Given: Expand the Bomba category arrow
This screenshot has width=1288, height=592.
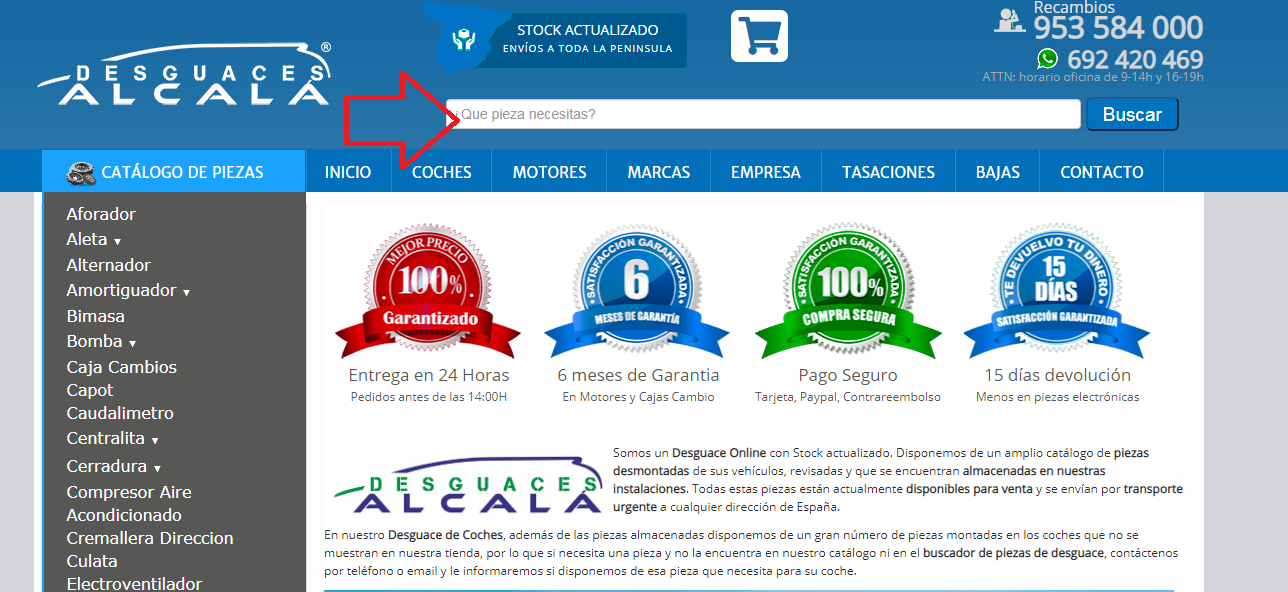Looking at the screenshot, I should pyautogui.click(x=133, y=344).
